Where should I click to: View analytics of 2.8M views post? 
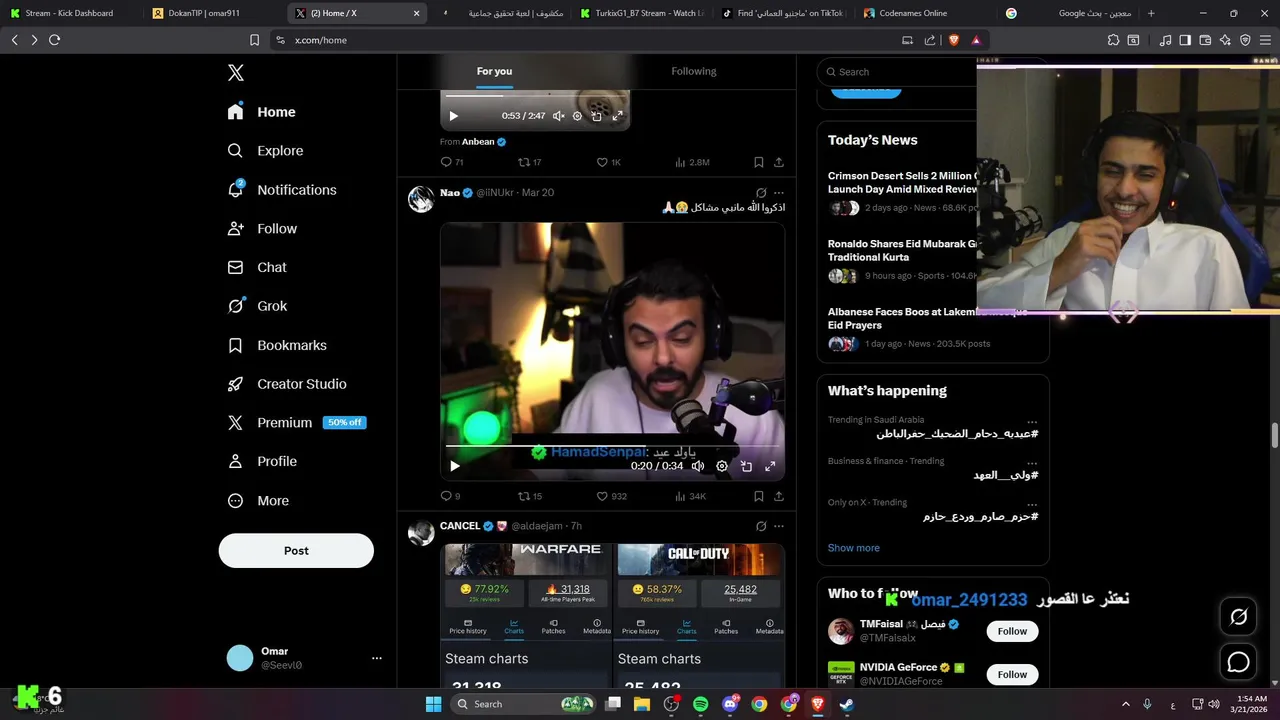(x=692, y=162)
